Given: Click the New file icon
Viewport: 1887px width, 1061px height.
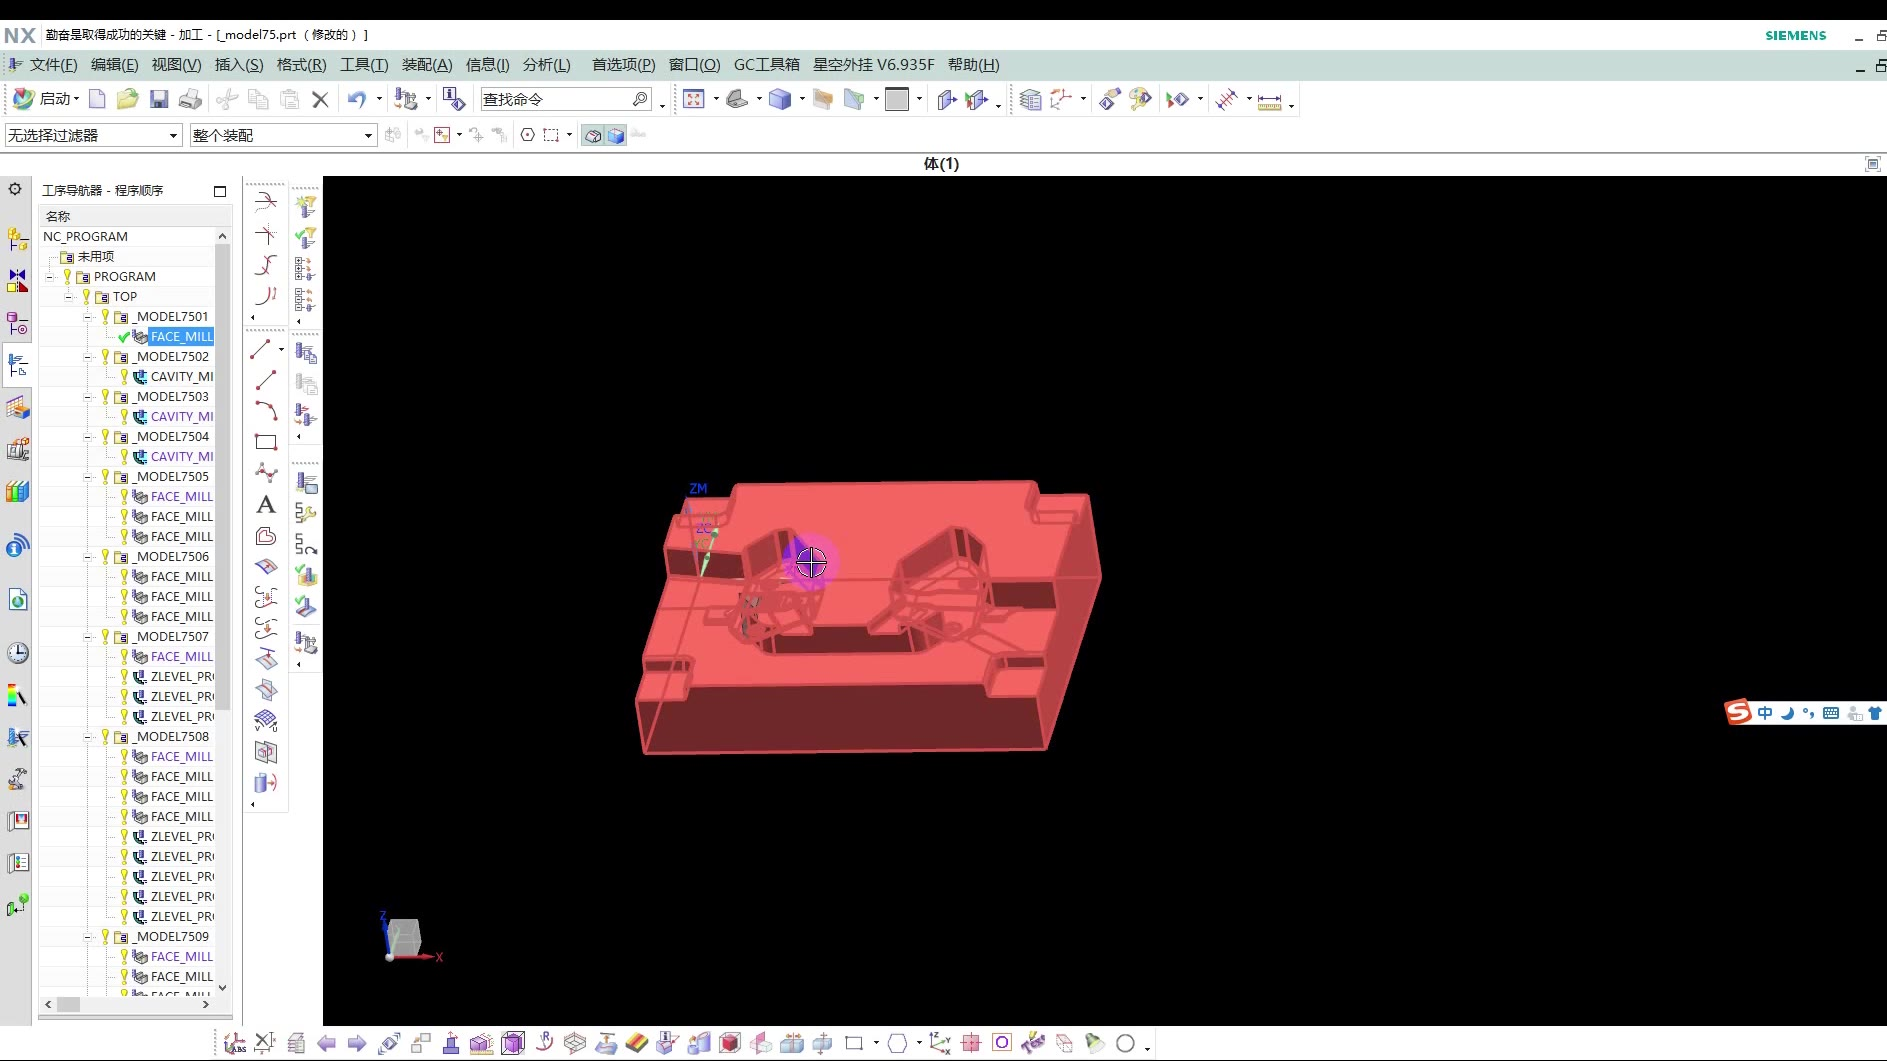Looking at the screenshot, I should click(x=97, y=99).
